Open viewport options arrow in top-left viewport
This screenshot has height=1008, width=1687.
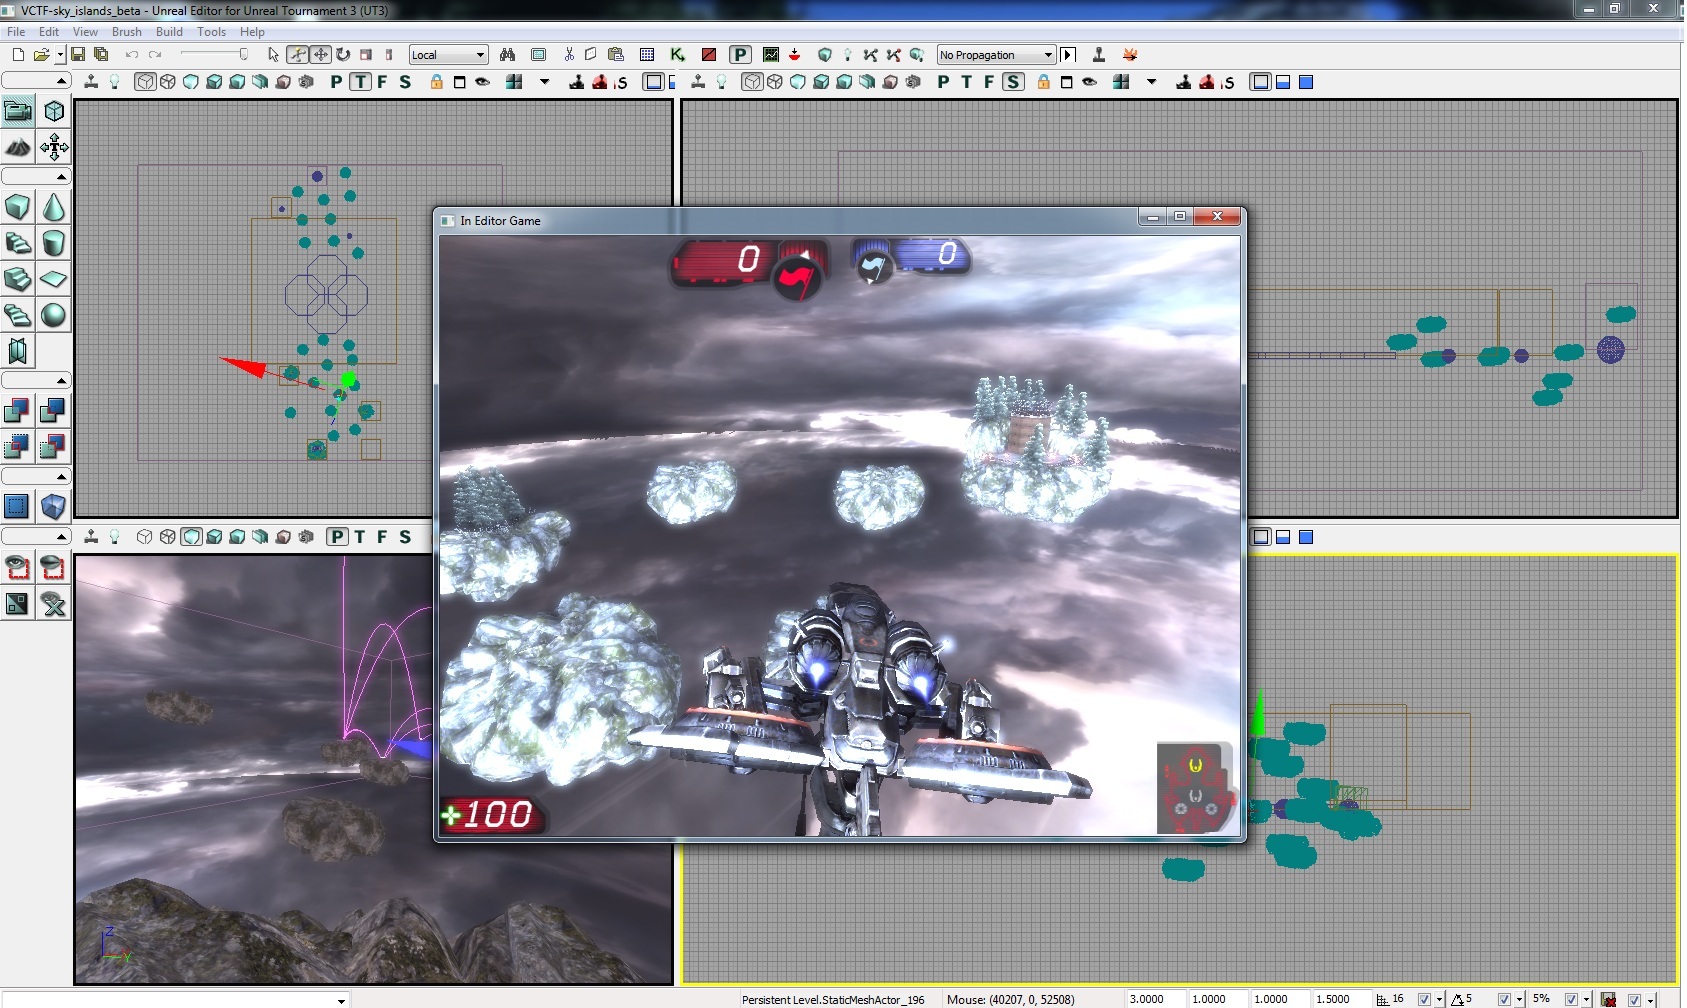[x=545, y=82]
